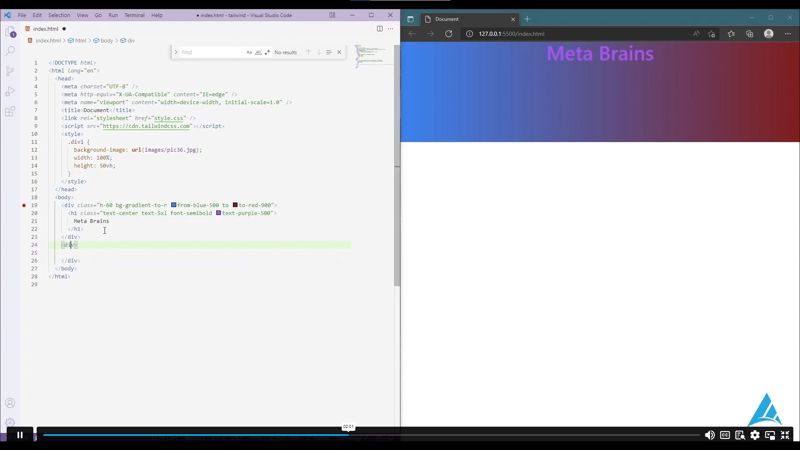The image size is (800, 450).
Task: Open the File menu in VS Code
Action: pyautogui.click(x=22, y=15)
